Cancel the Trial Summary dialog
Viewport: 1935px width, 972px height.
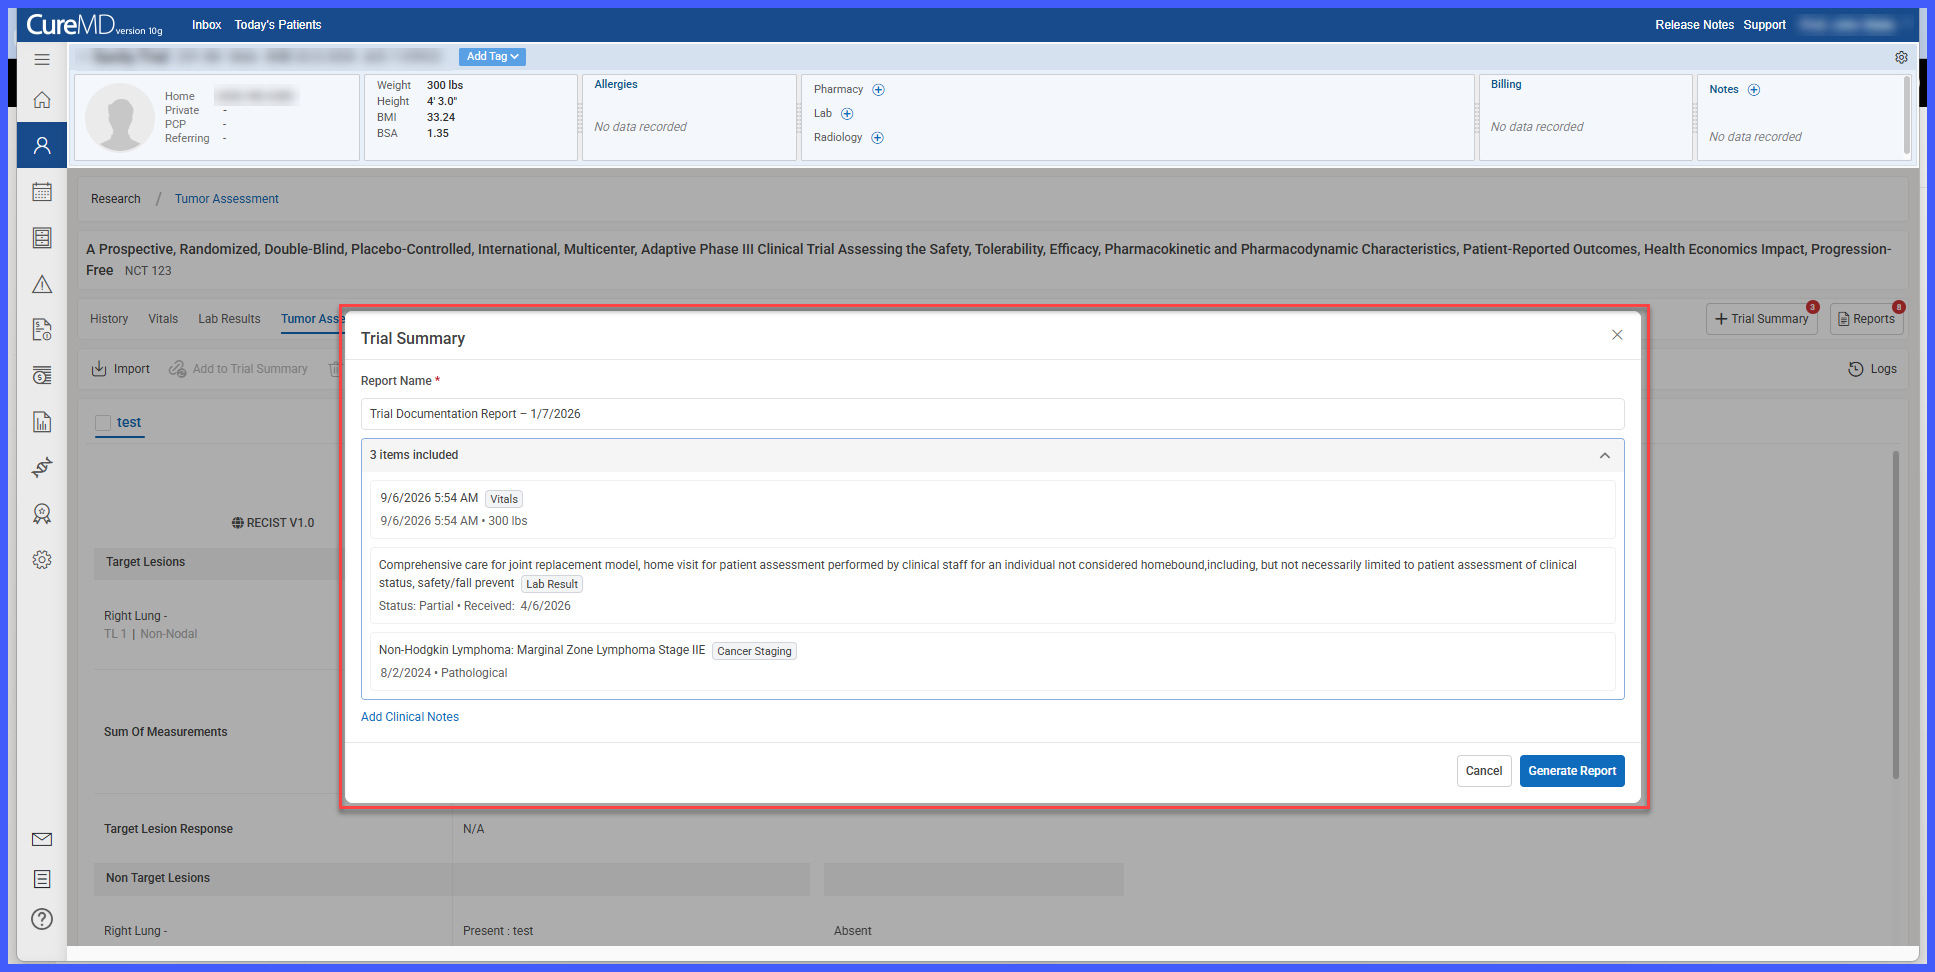1484,771
